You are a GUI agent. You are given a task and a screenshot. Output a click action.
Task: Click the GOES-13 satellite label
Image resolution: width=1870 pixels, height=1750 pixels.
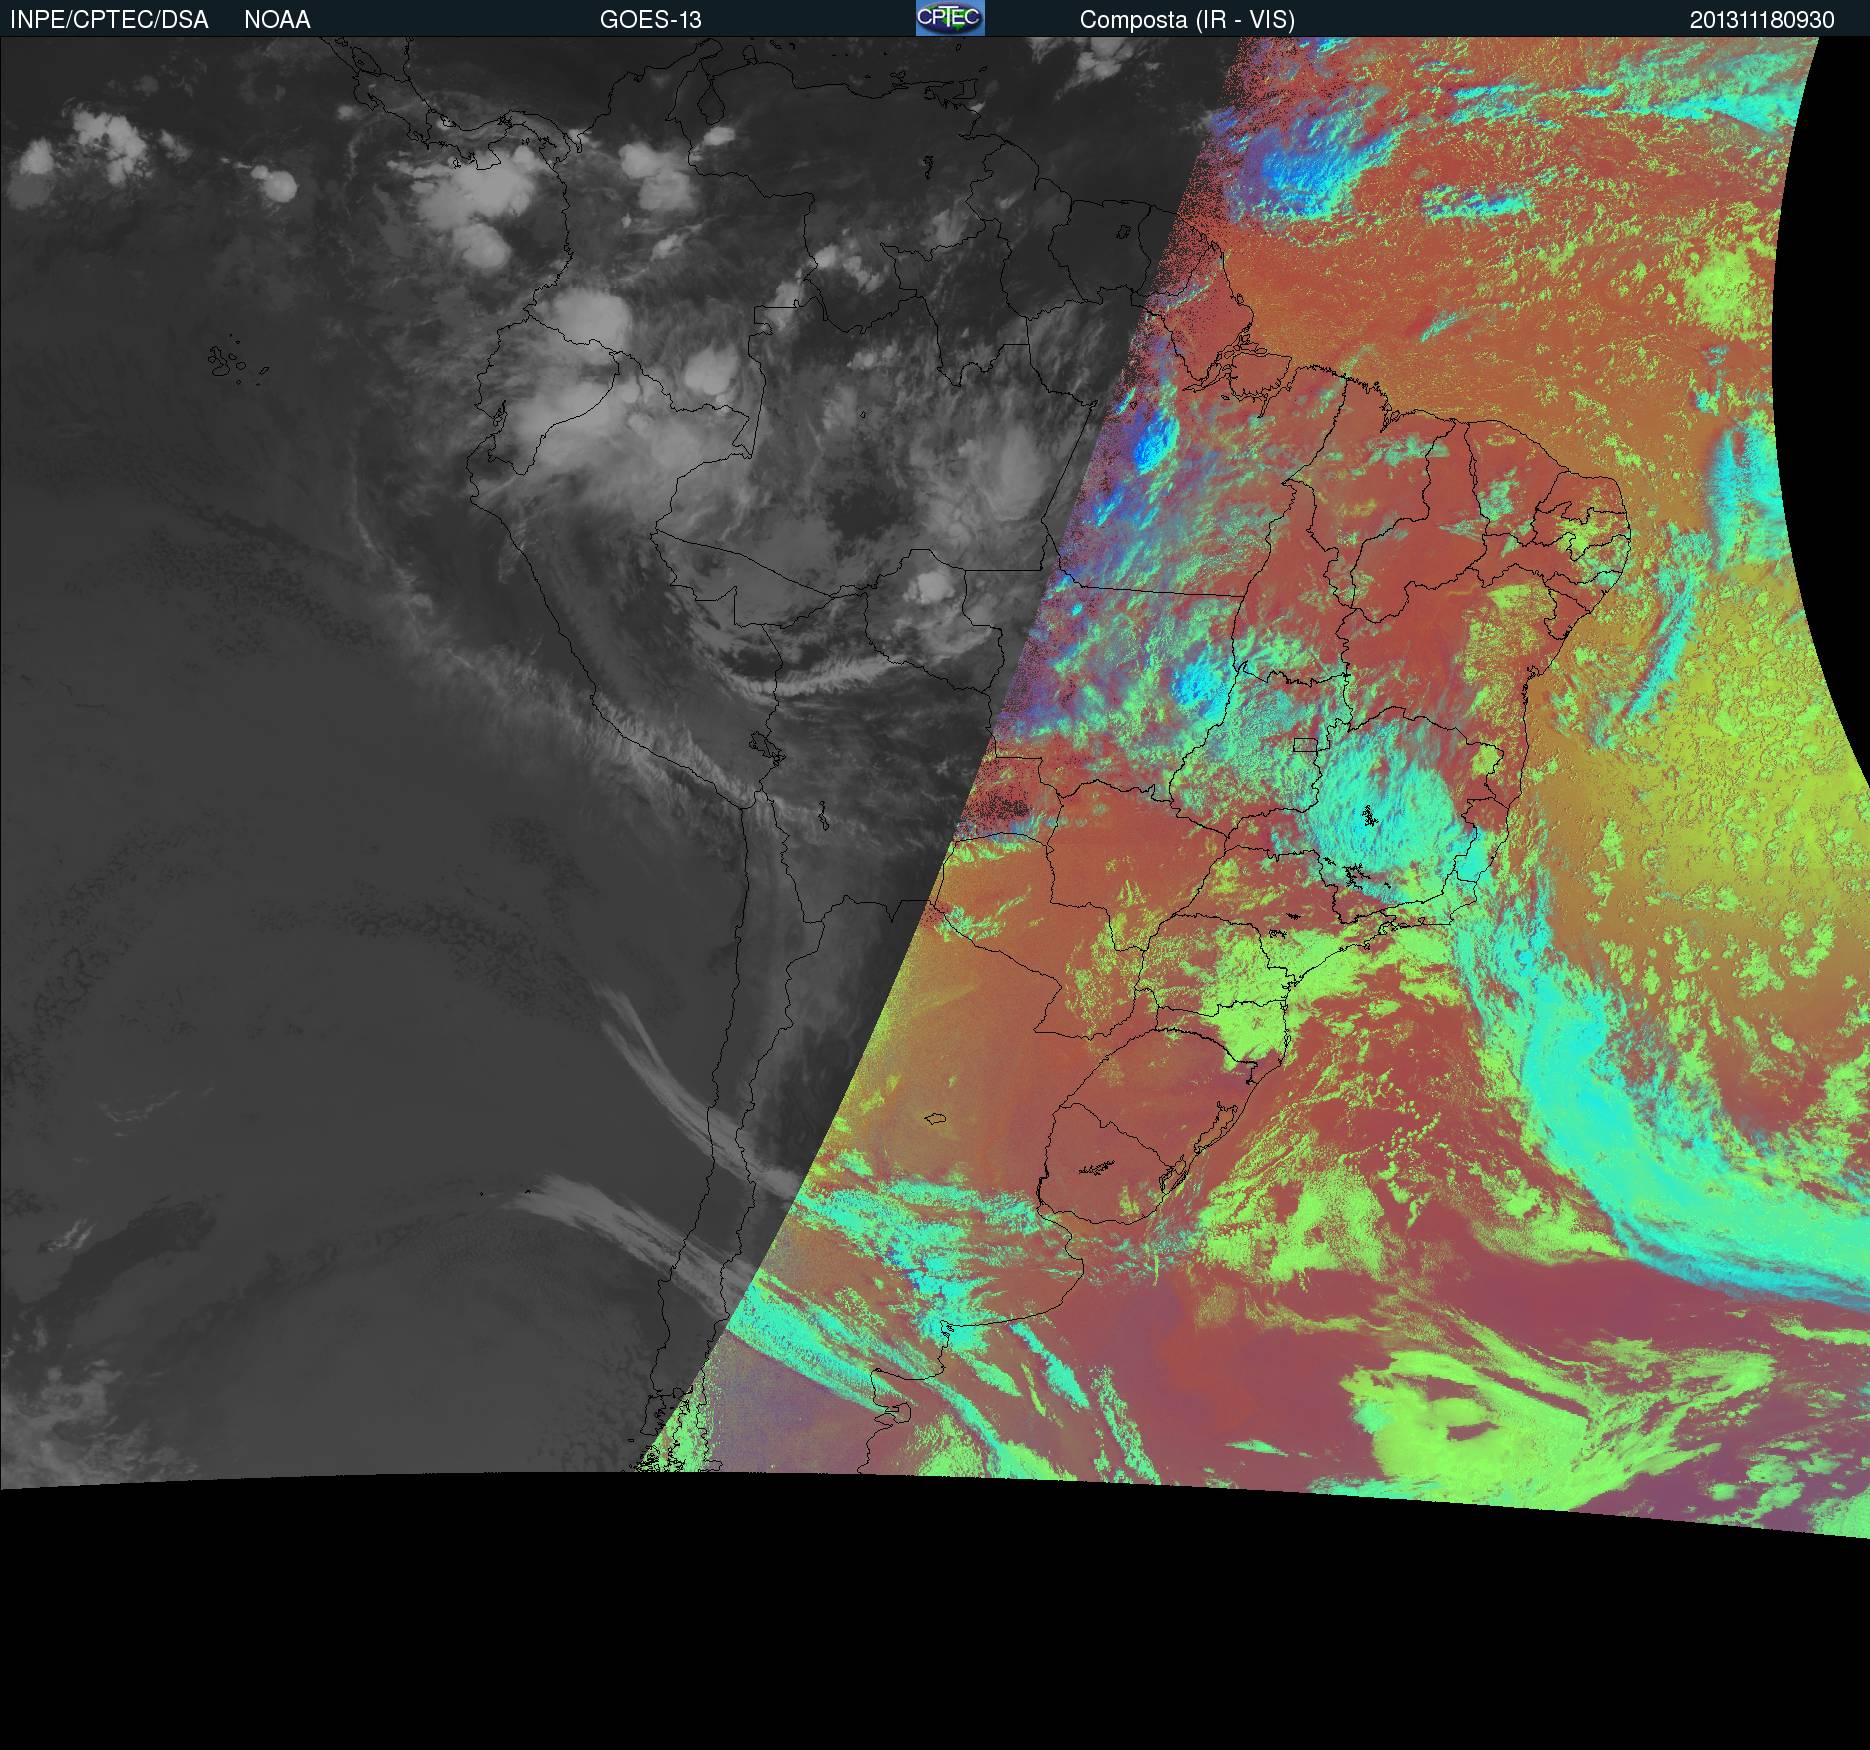[x=650, y=20]
